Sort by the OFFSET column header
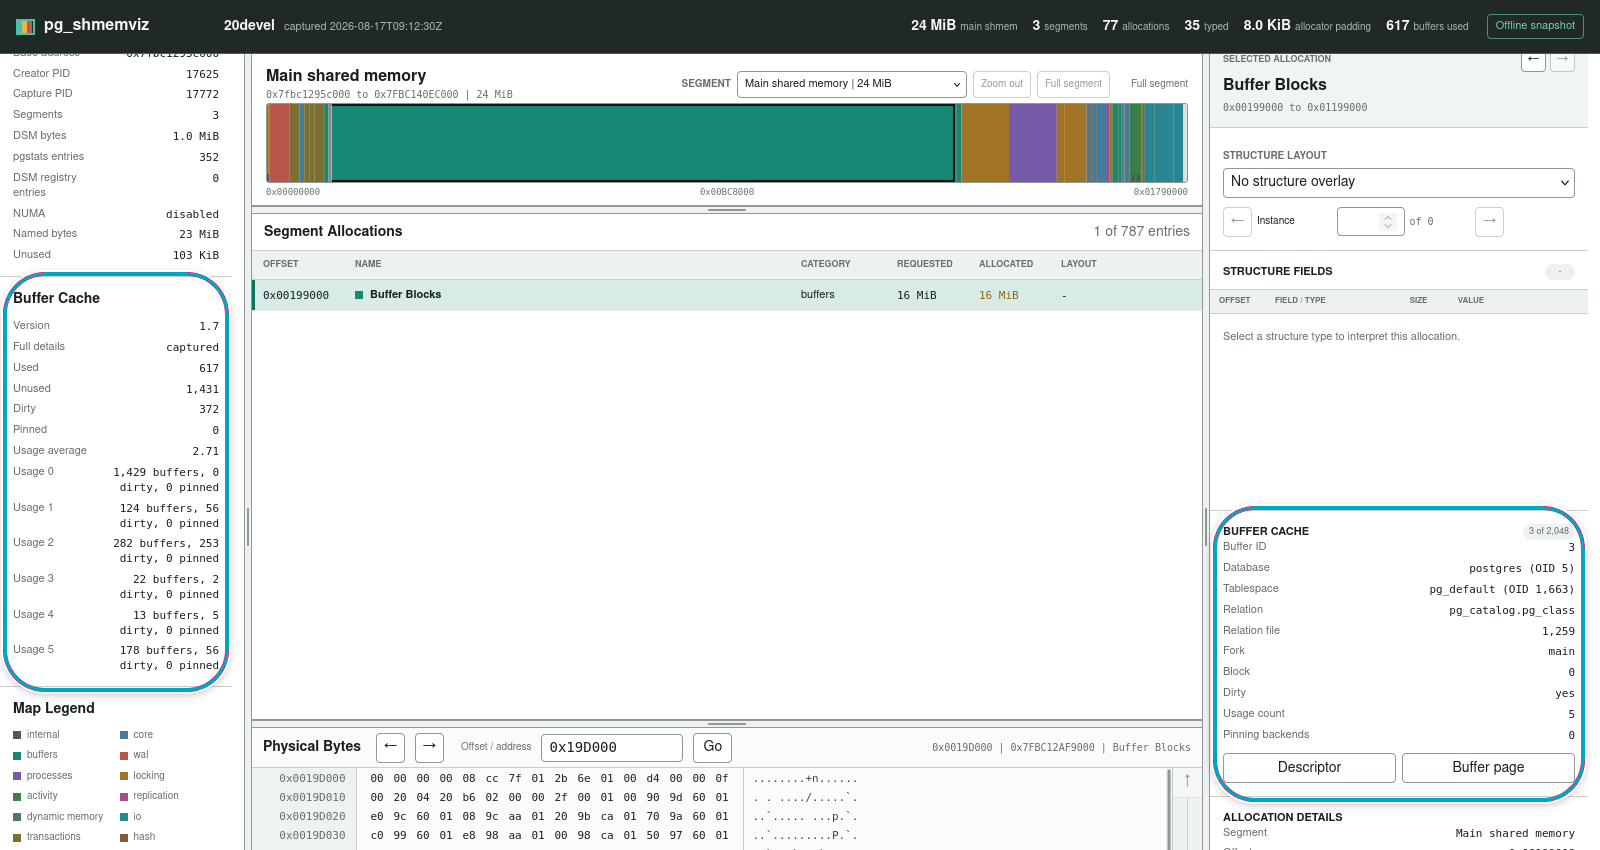This screenshot has height=850, width=1600. point(281,264)
